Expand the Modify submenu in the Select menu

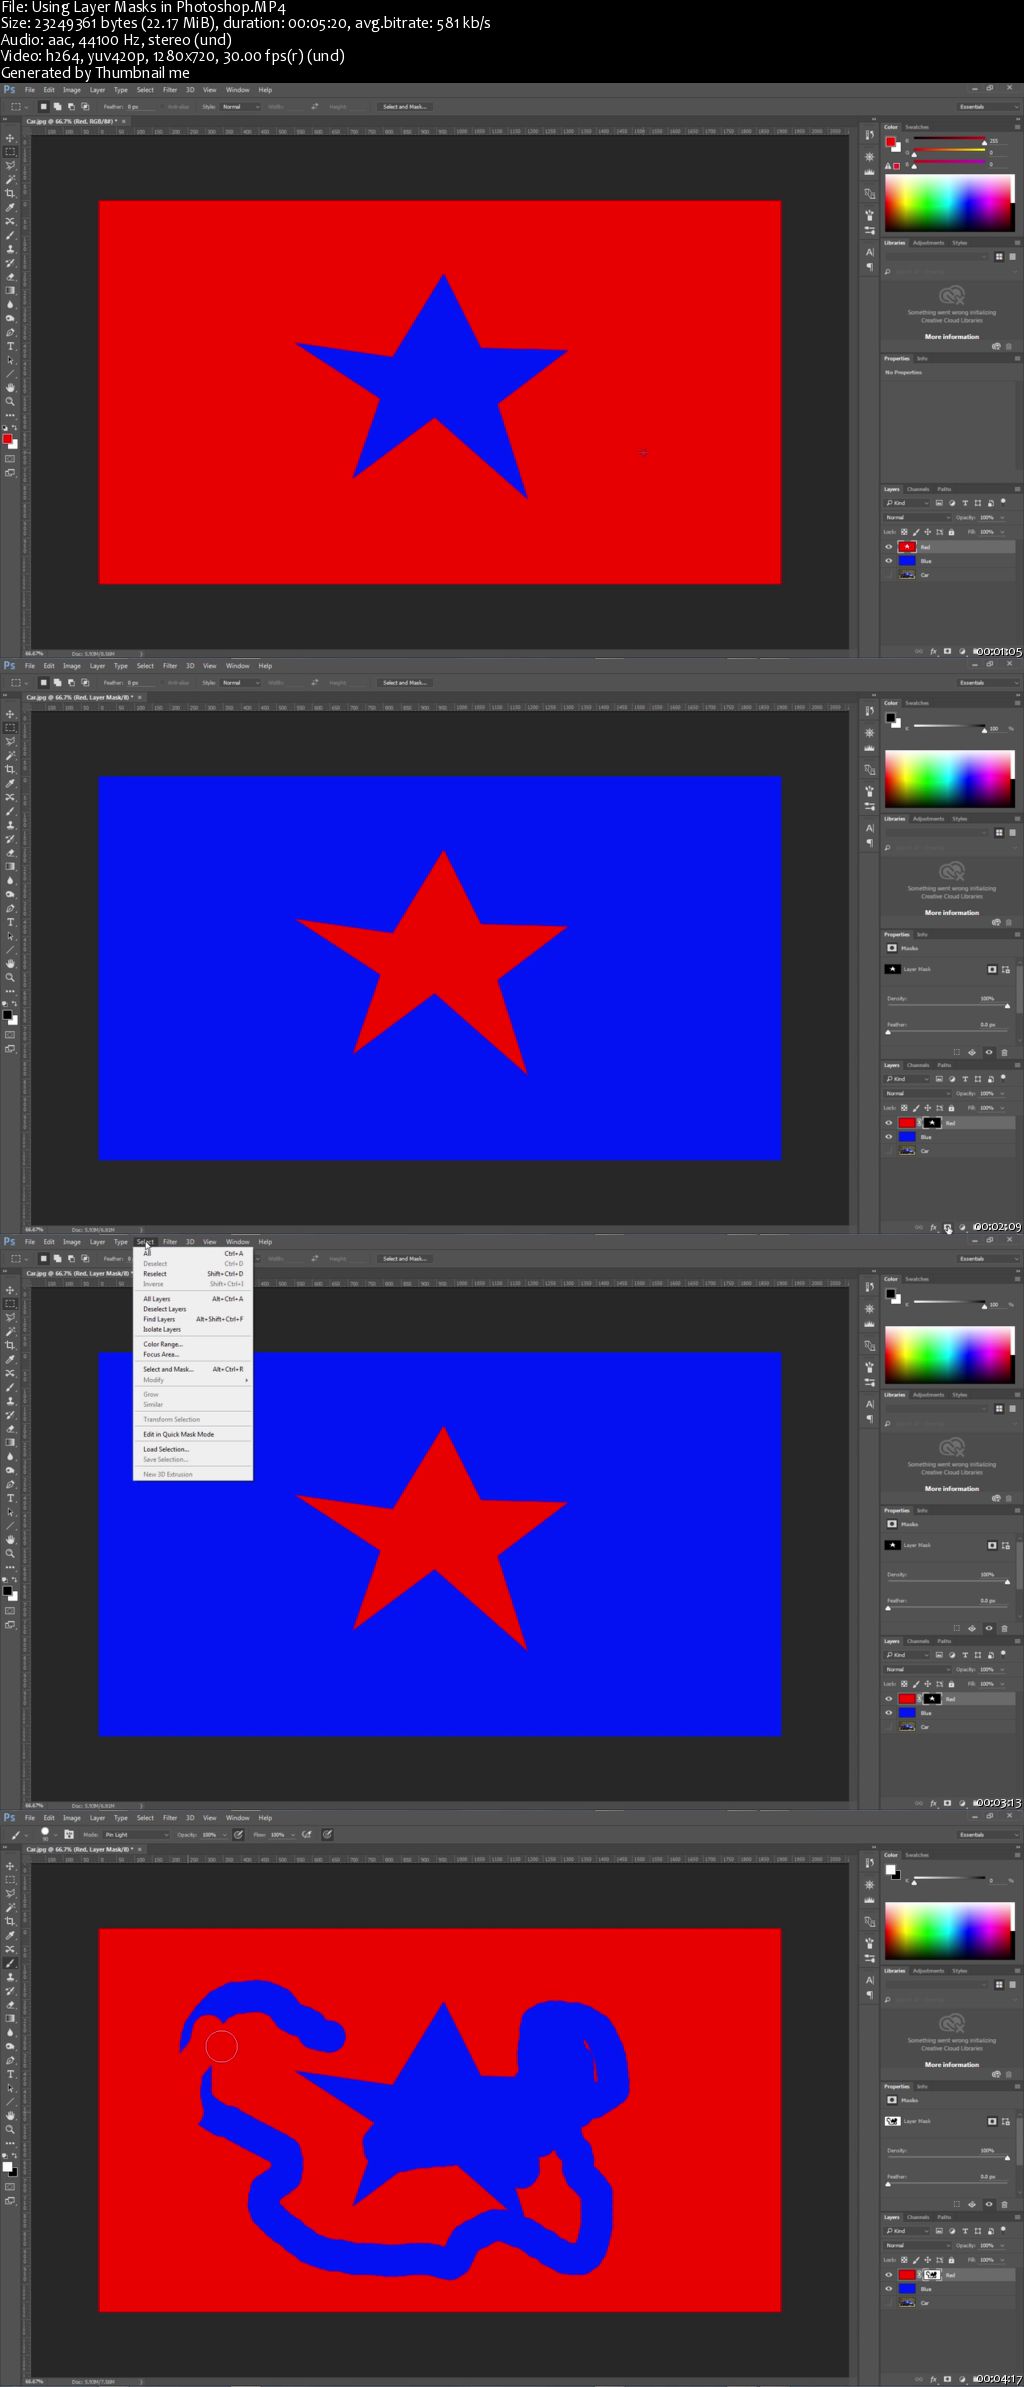point(193,1380)
